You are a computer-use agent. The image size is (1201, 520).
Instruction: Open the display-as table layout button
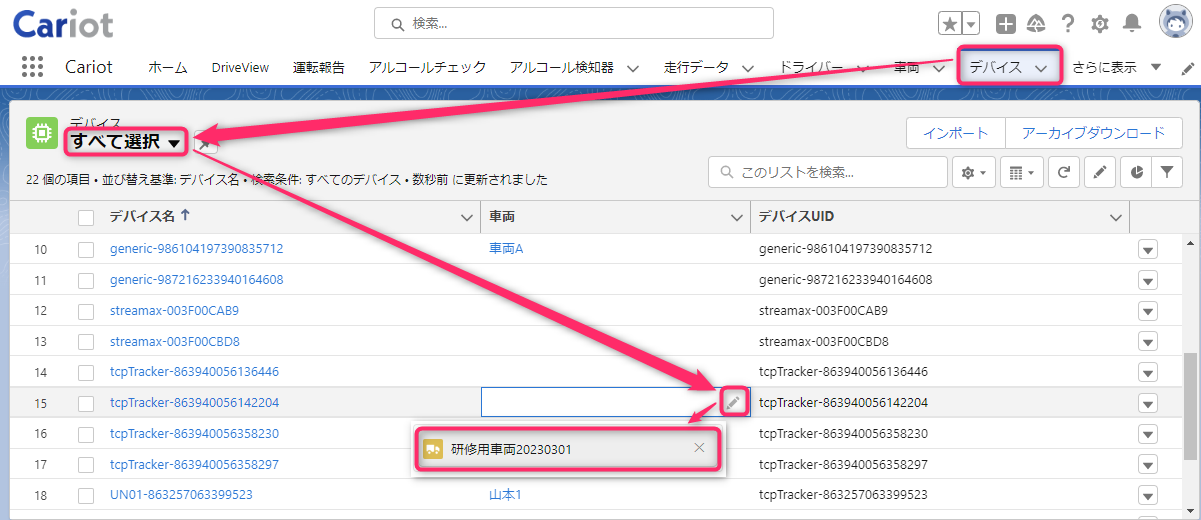click(1021, 172)
